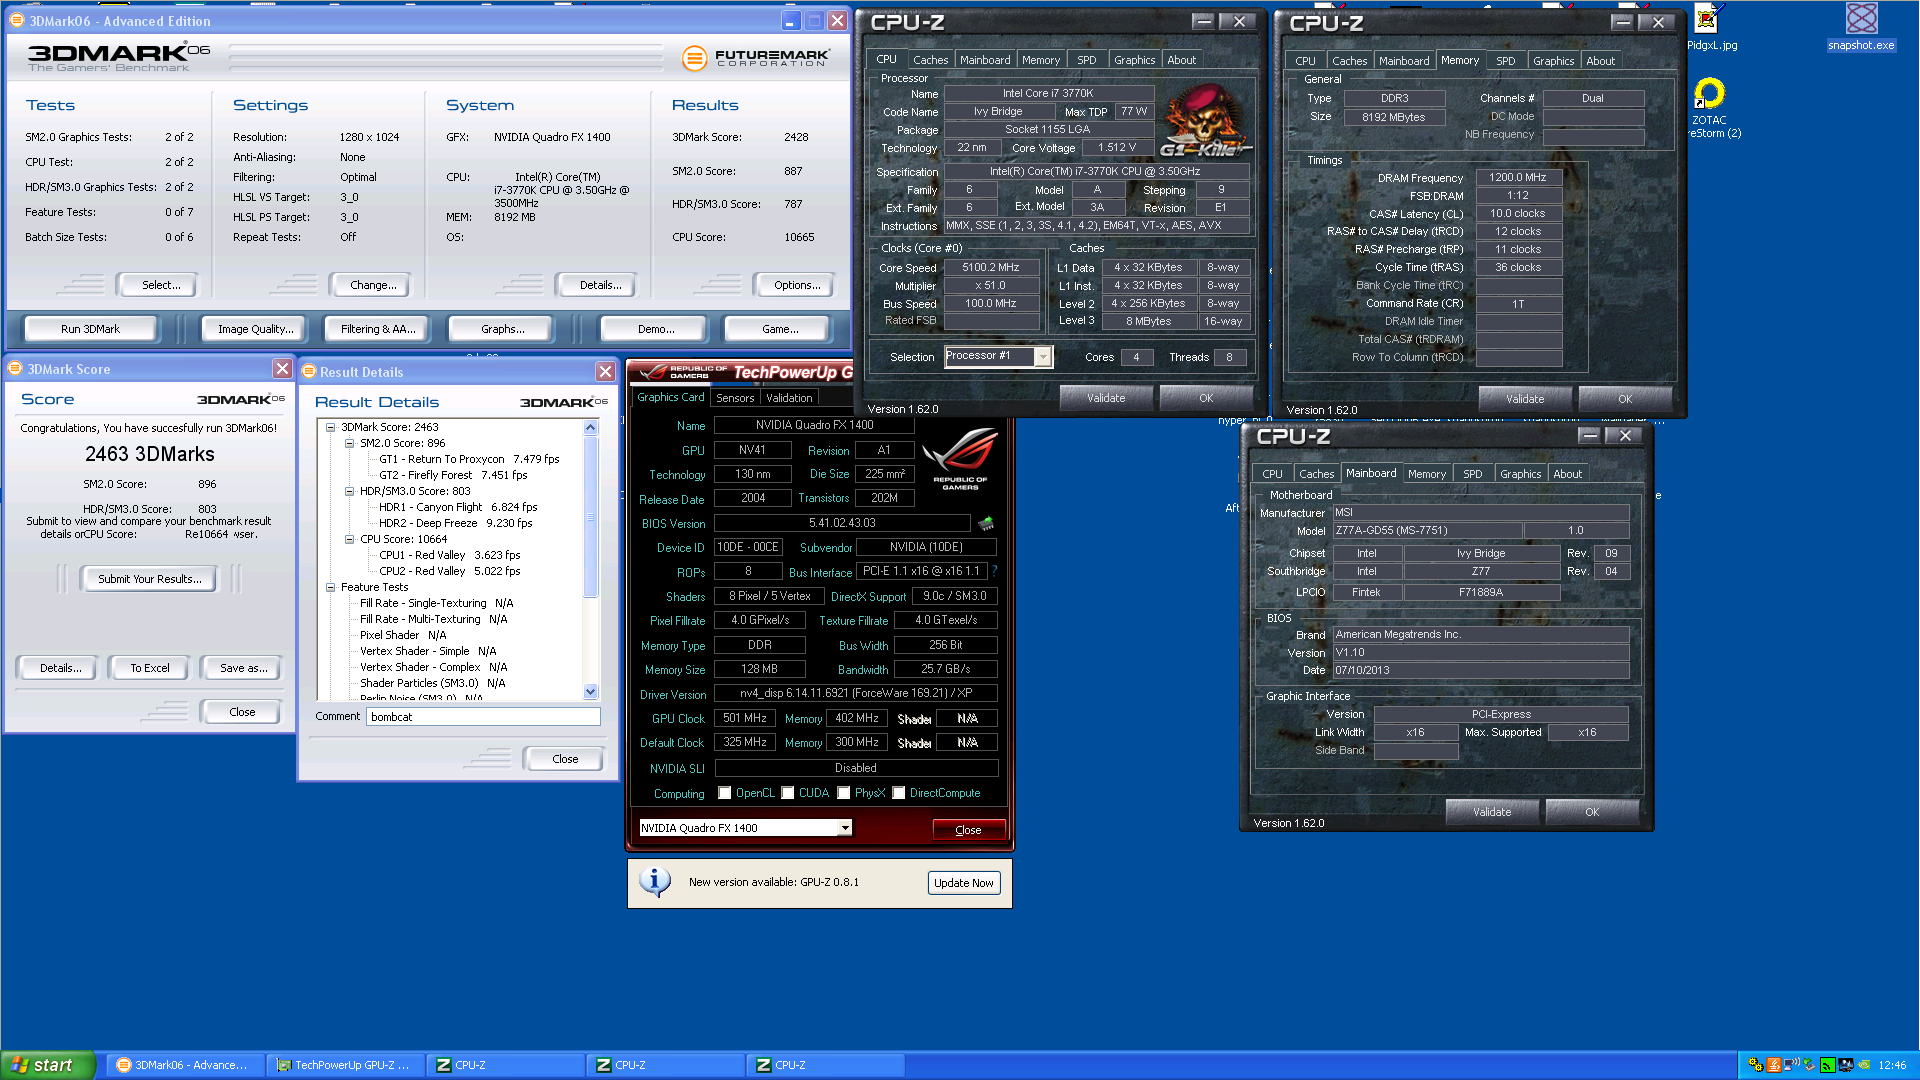
Task: Click the scroll down arrow in Result Details
Action: [x=590, y=691]
